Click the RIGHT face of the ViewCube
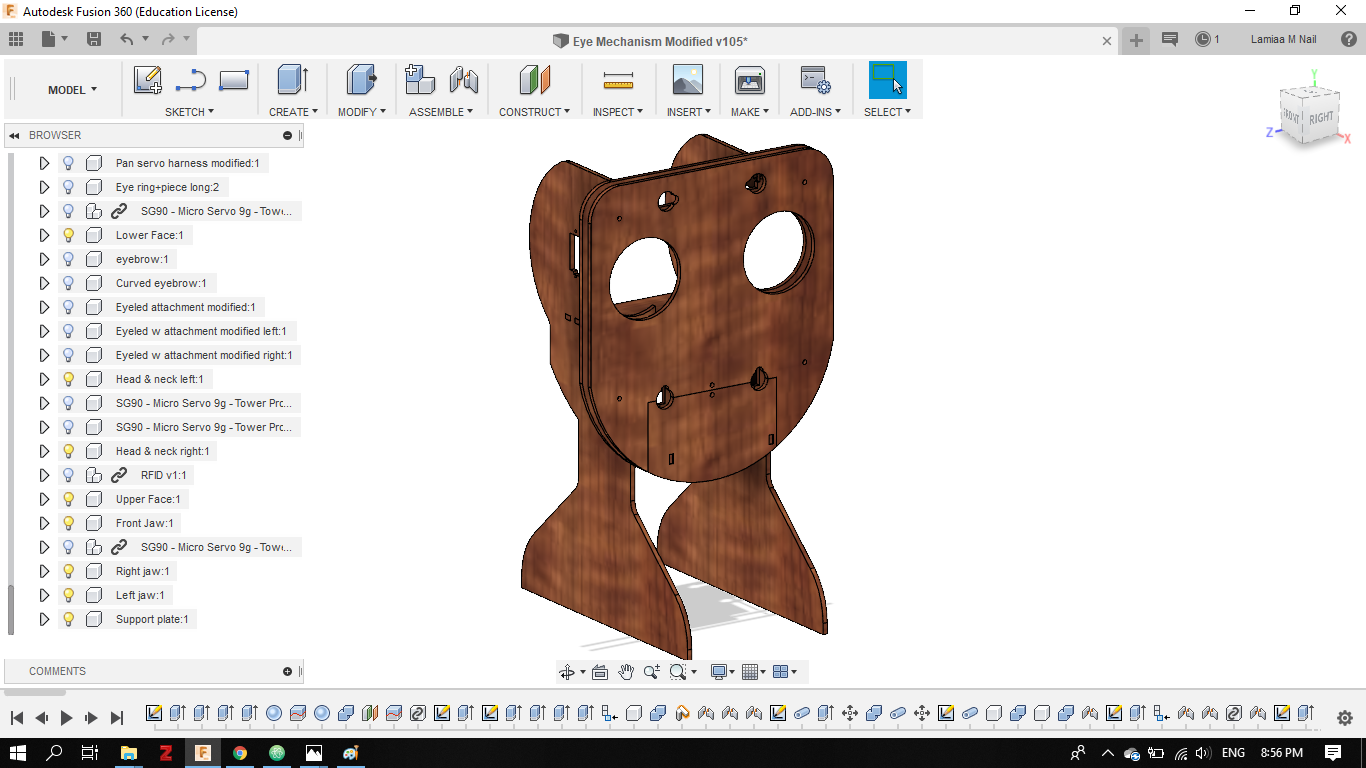 (1322, 117)
